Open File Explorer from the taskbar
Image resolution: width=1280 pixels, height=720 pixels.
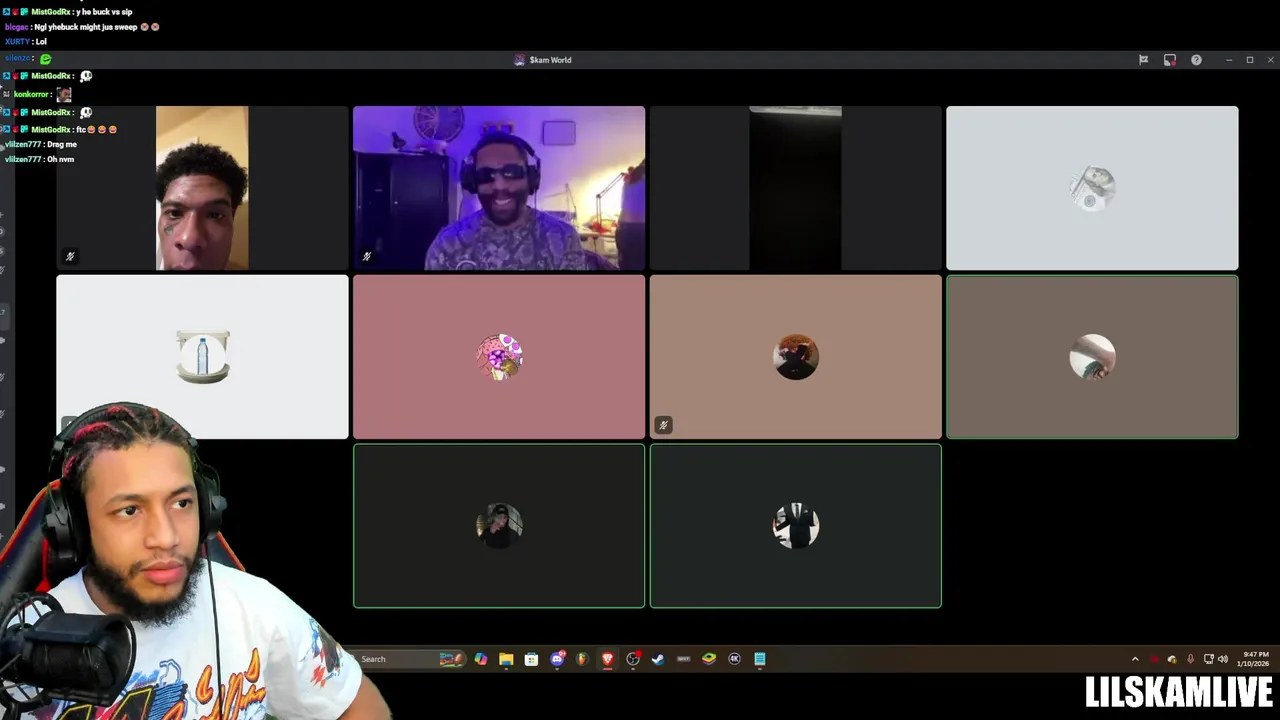[x=506, y=659]
